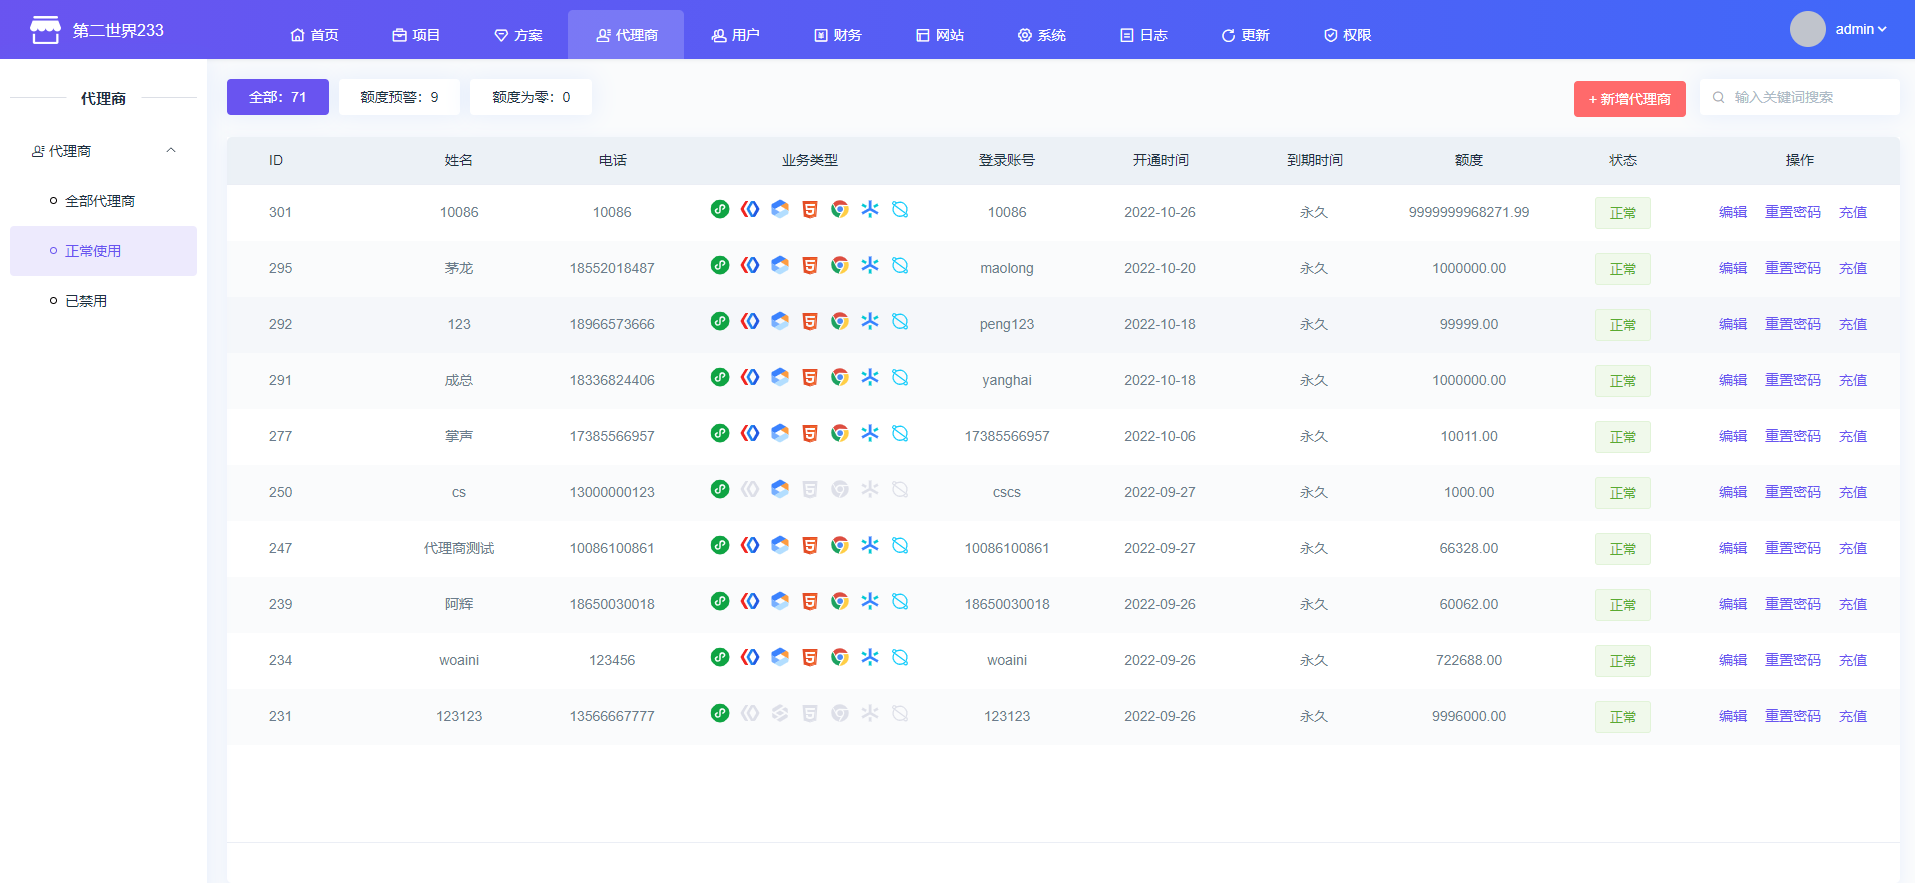The width and height of the screenshot is (1915, 883).
Task: Click the greyed planet icon in cs row
Action: 900,489
